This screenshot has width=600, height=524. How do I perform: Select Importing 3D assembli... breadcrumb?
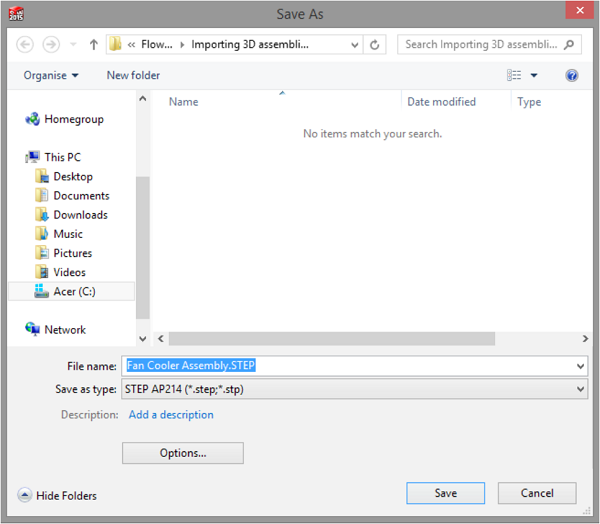pyautogui.click(x=250, y=44)
